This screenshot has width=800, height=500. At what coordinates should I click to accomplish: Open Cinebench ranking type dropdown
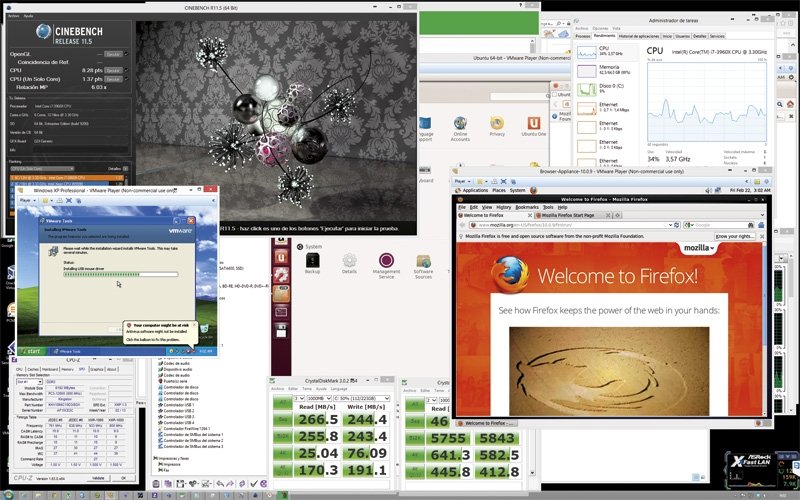tap(42, 168)
